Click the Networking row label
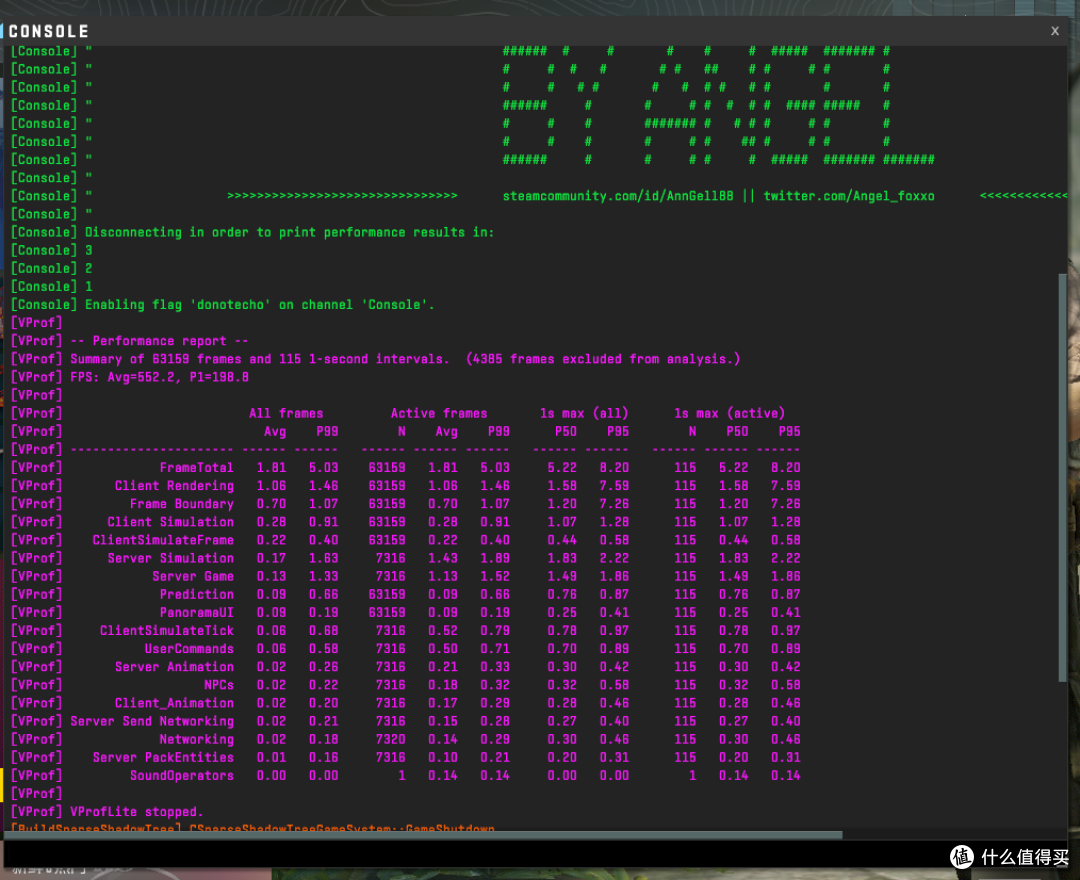This screenshot has width=1080, height=880. pyautogui.click(x=196, y=740)
